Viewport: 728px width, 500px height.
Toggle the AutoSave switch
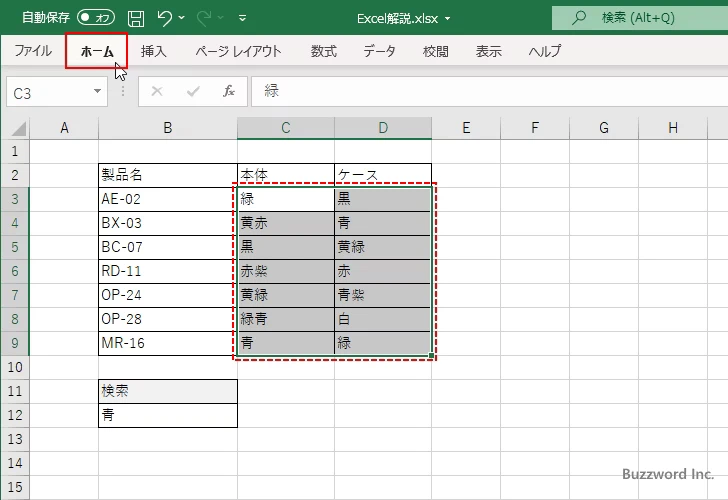[x=96, y=17]
